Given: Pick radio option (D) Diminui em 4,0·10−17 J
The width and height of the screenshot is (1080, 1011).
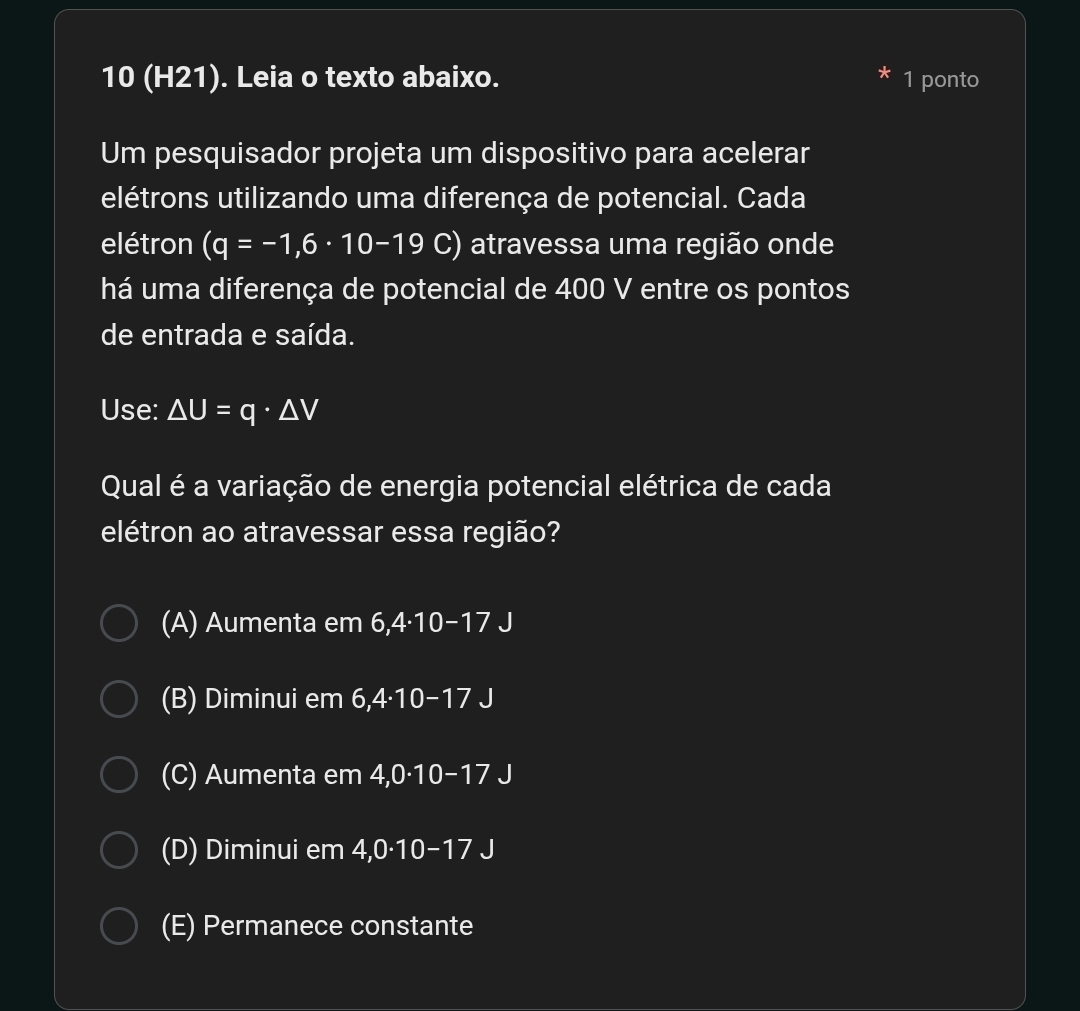Looking at the screenshot, I should (119, 850).
